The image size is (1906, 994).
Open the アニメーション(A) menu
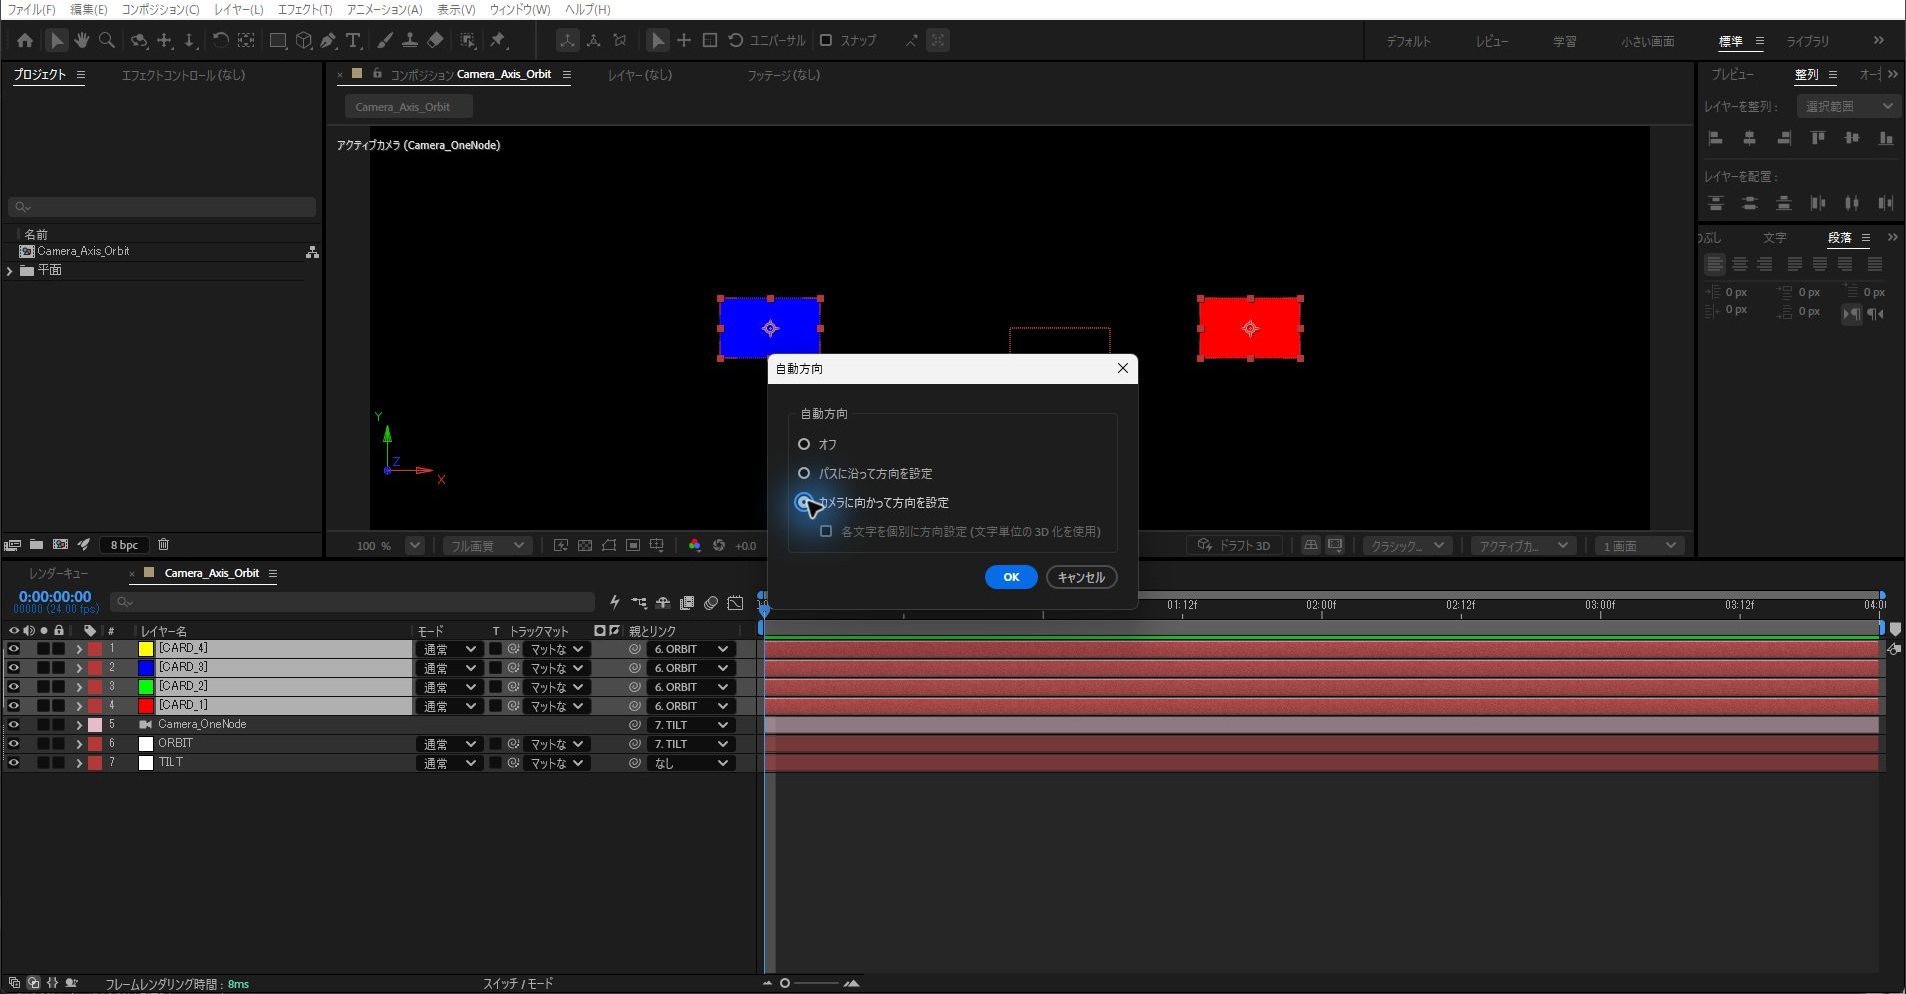384,9
